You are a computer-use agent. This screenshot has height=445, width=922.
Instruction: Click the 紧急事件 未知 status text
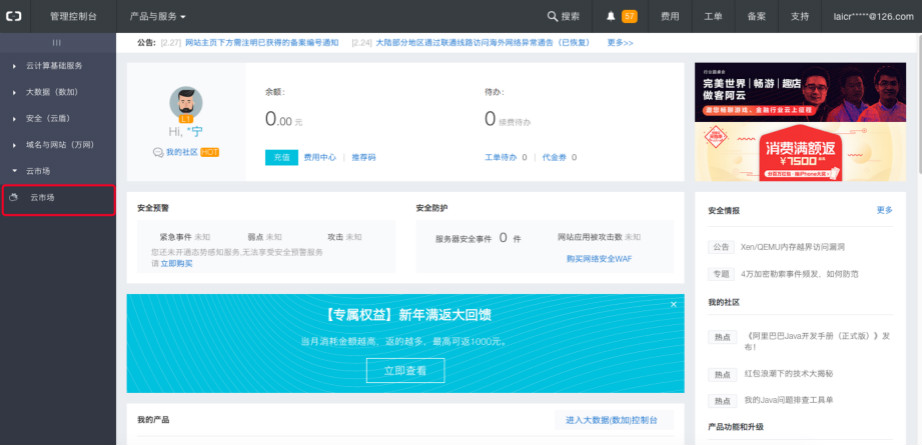[x=185, y=237]
